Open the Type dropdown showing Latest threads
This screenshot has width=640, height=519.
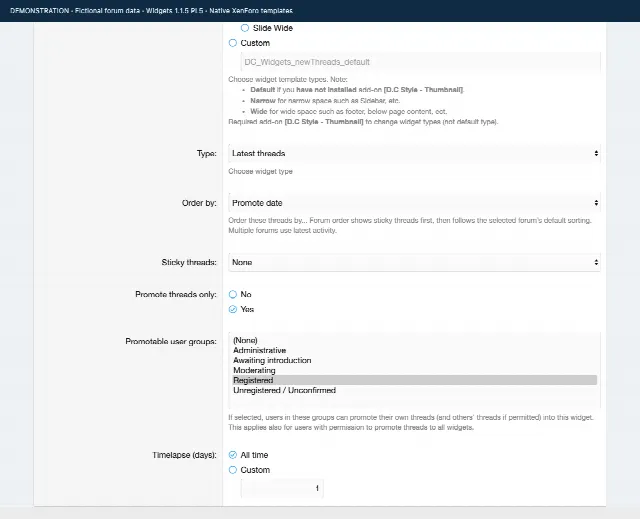414,153
